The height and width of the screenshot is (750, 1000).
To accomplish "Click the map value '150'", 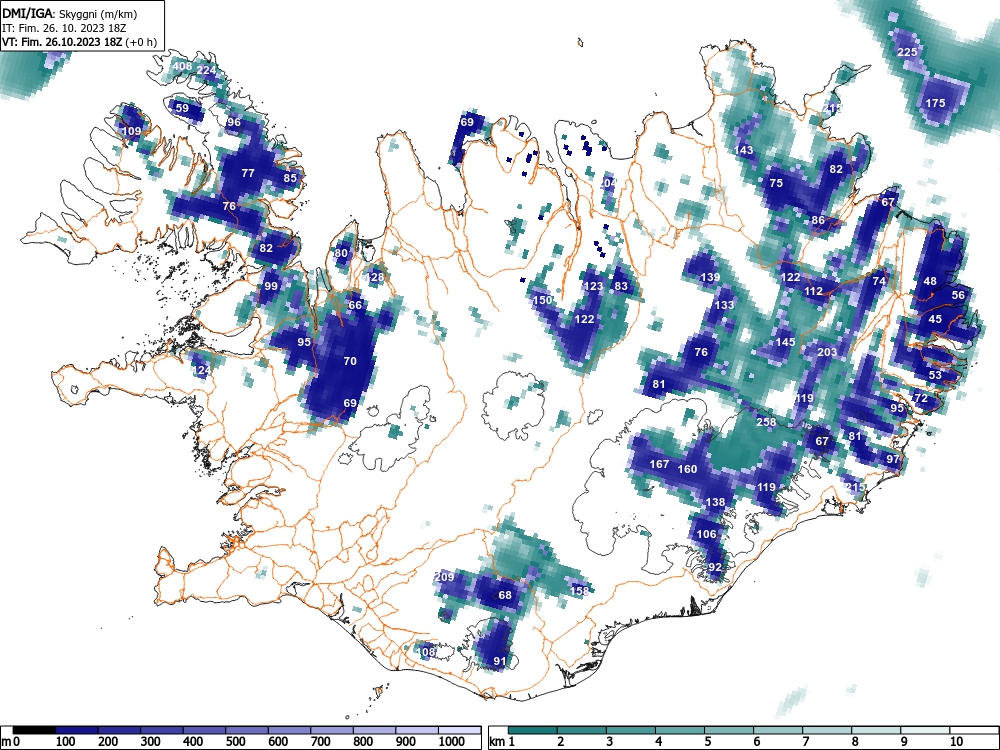I will click(542, 300).
